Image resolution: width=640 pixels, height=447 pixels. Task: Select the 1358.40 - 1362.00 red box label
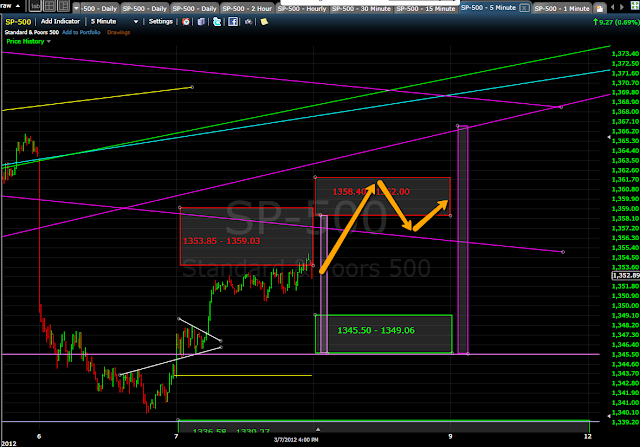click(371, 191)
